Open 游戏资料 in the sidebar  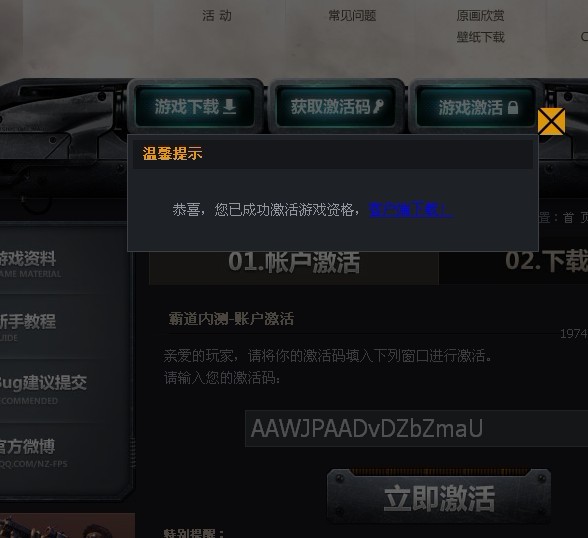coord(30,264)
